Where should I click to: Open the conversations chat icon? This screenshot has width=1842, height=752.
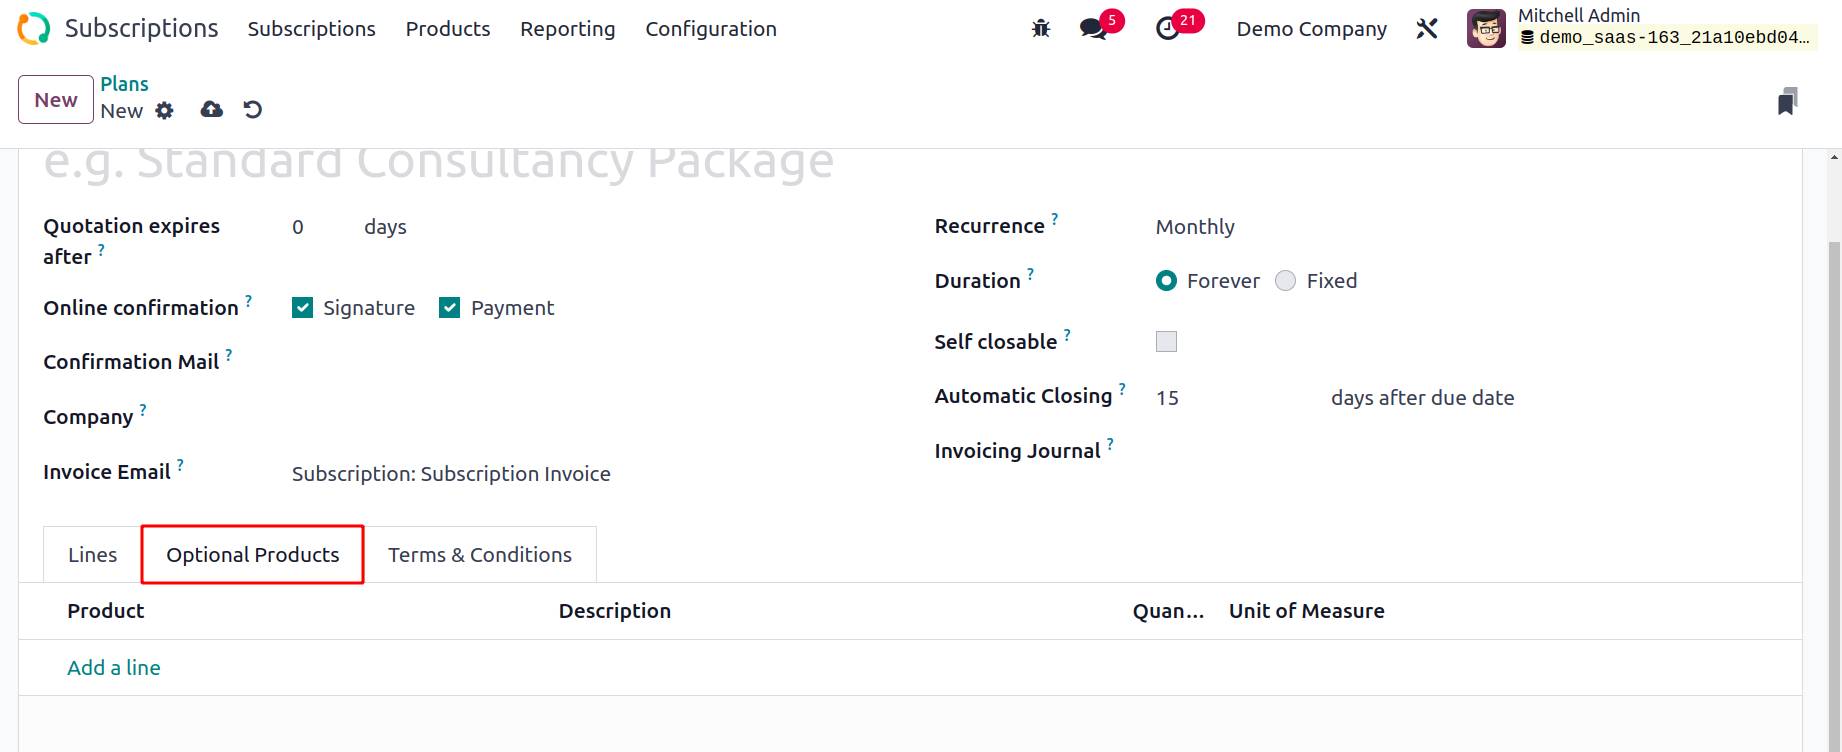click(1093, 29)
